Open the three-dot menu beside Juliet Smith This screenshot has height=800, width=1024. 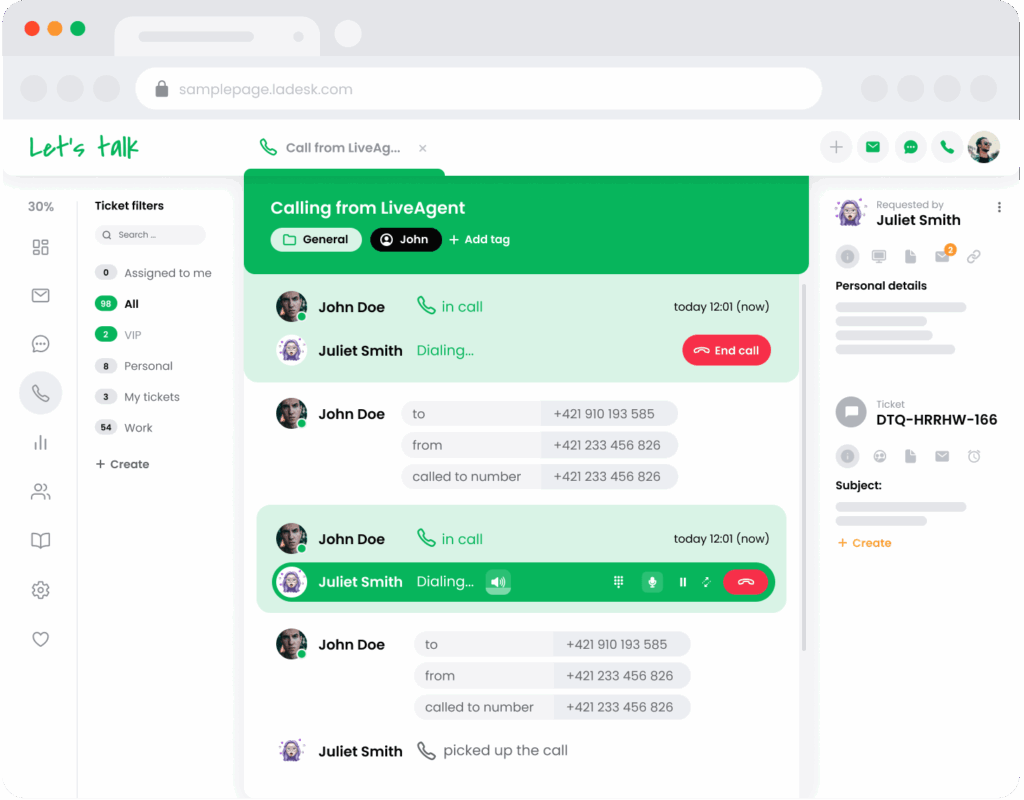999,208
